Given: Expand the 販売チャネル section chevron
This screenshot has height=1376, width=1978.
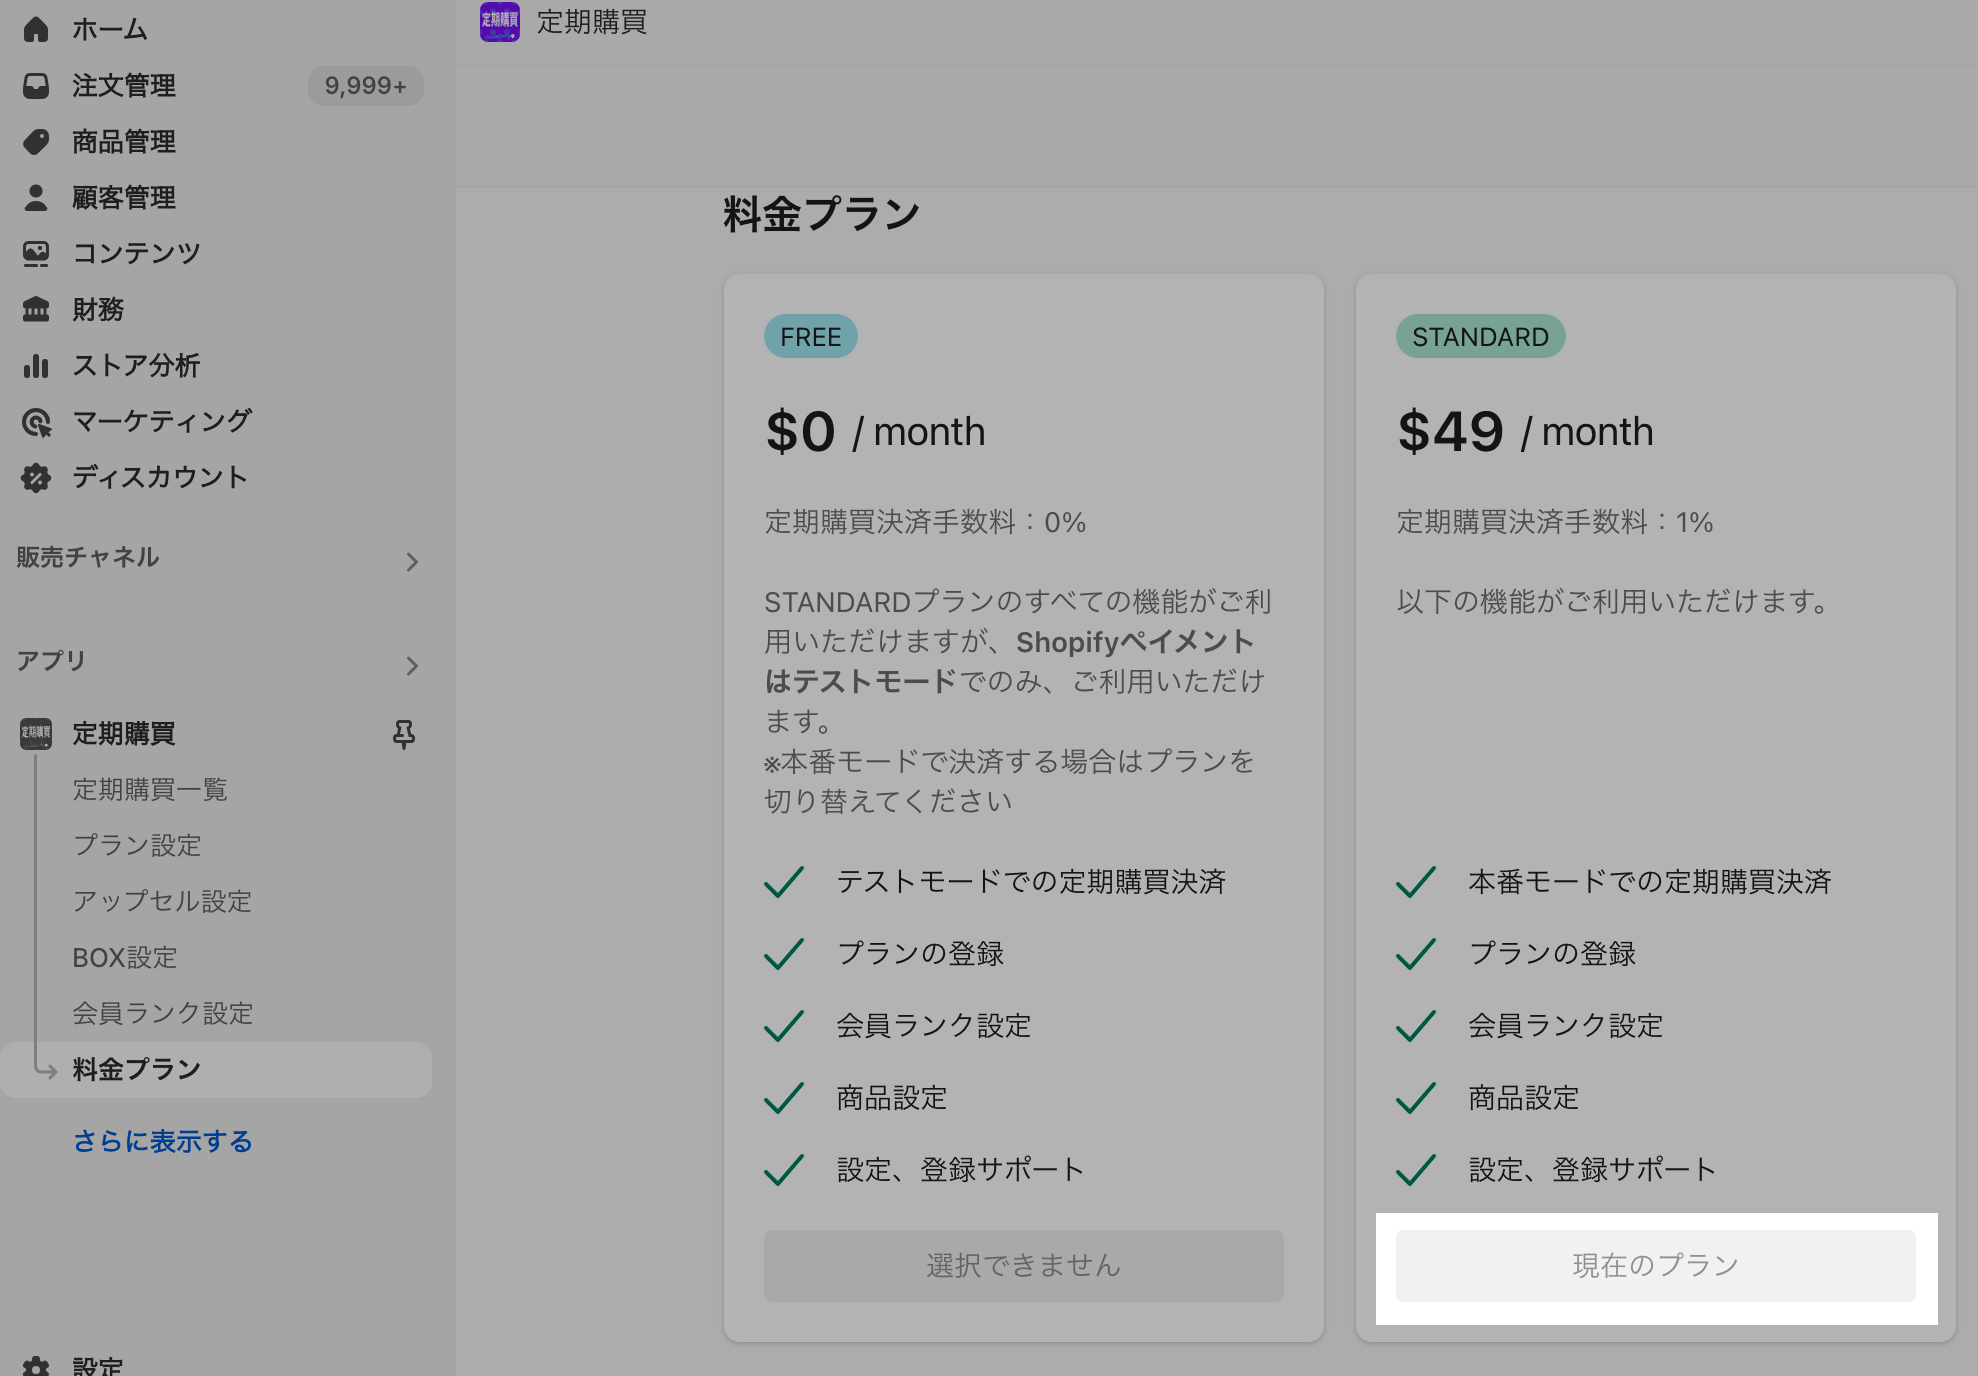Looking at the screenshot, I should (x=412, y=562).
